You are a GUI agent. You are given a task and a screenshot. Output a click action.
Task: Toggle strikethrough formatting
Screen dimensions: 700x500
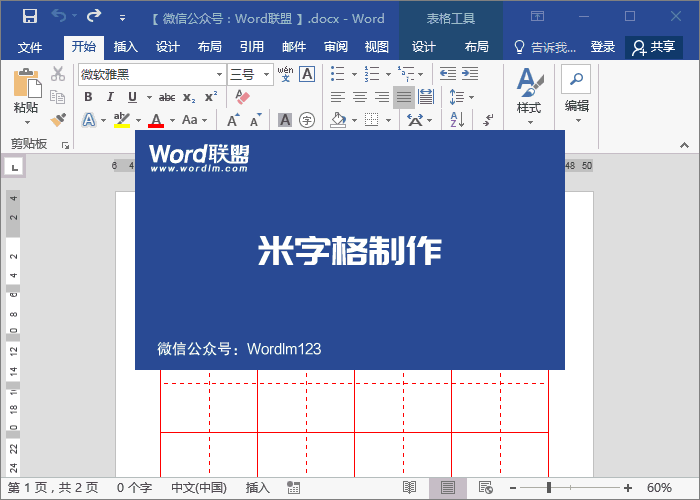coord(167,97)
